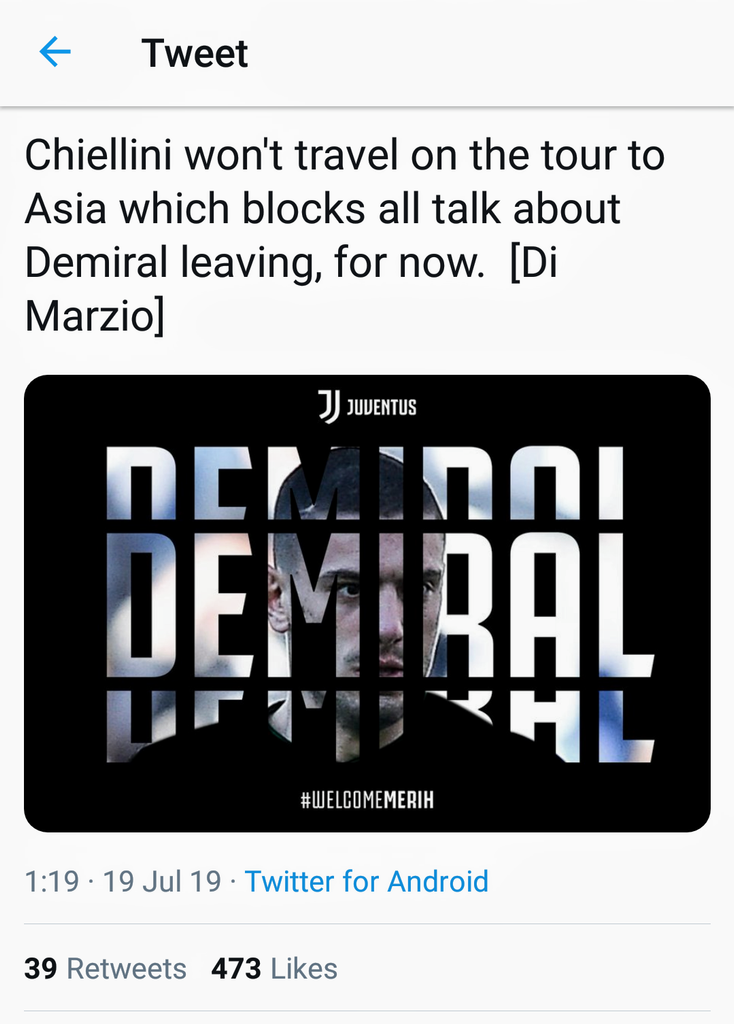Image resolution: width=734 pixels, height=1024 pixels.
Task: Click the "Tweet" header title
Action: click(x=195, y=53)
